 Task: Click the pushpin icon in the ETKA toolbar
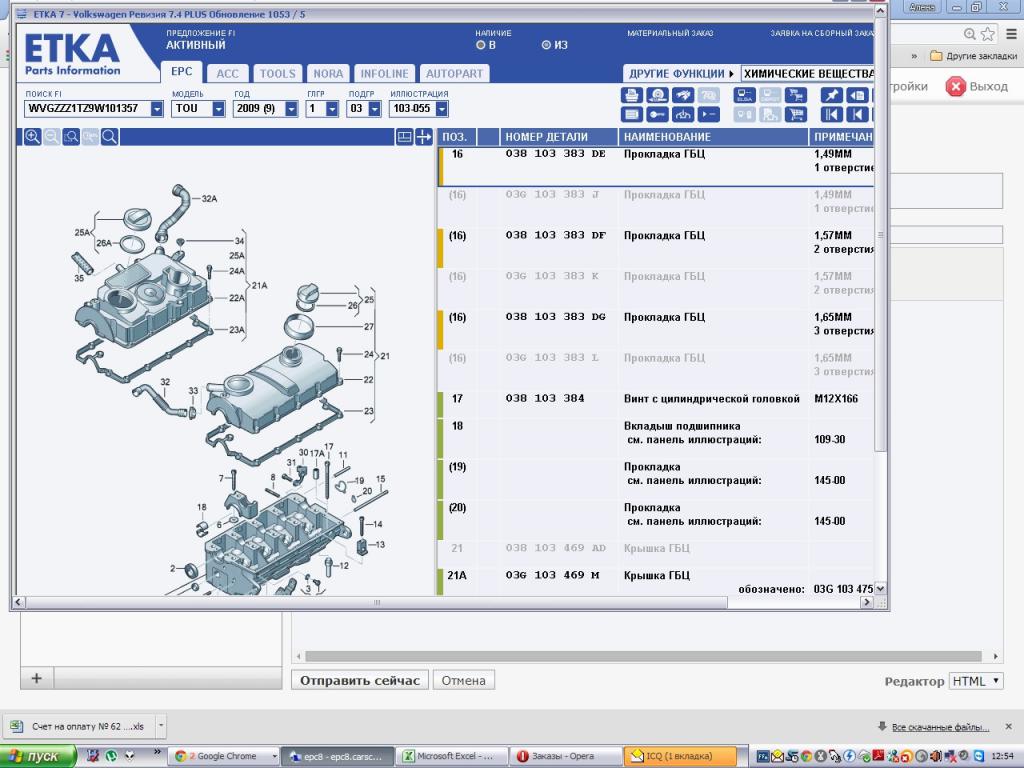831,95
